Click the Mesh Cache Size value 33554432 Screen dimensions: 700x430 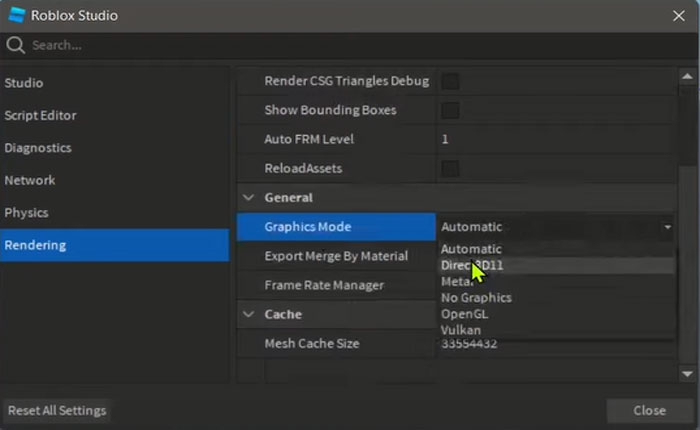(x=469, y=344)
